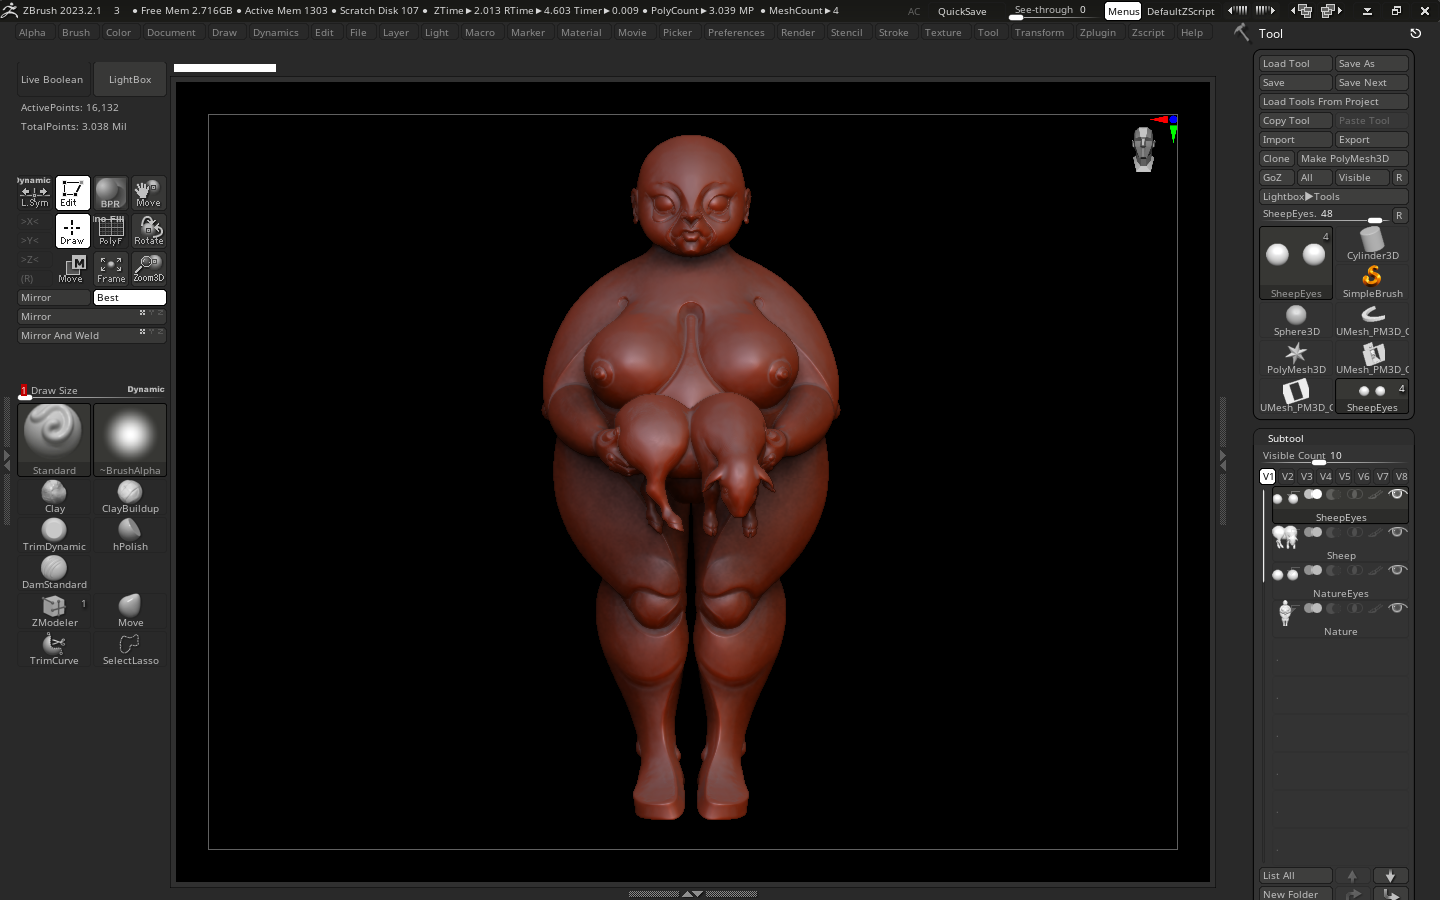Toggle Live Boolean mode
This screenshot has width=1440, height=900.
click(x=52, y=80)
